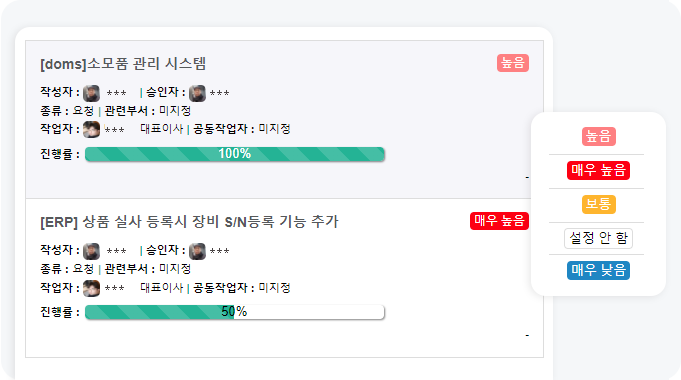The height and width of the screenshot is (380, 681).
Task: Open the [ERP] 상품 실사 등록시 task title
Action: 189,222
